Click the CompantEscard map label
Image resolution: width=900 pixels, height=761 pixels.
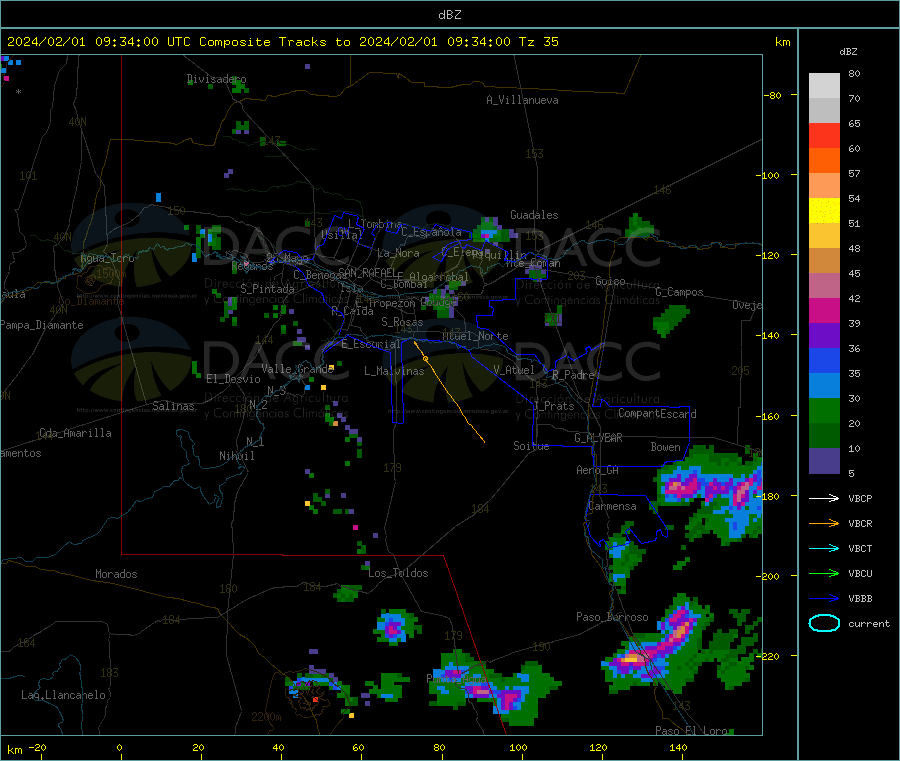(657, 413)
